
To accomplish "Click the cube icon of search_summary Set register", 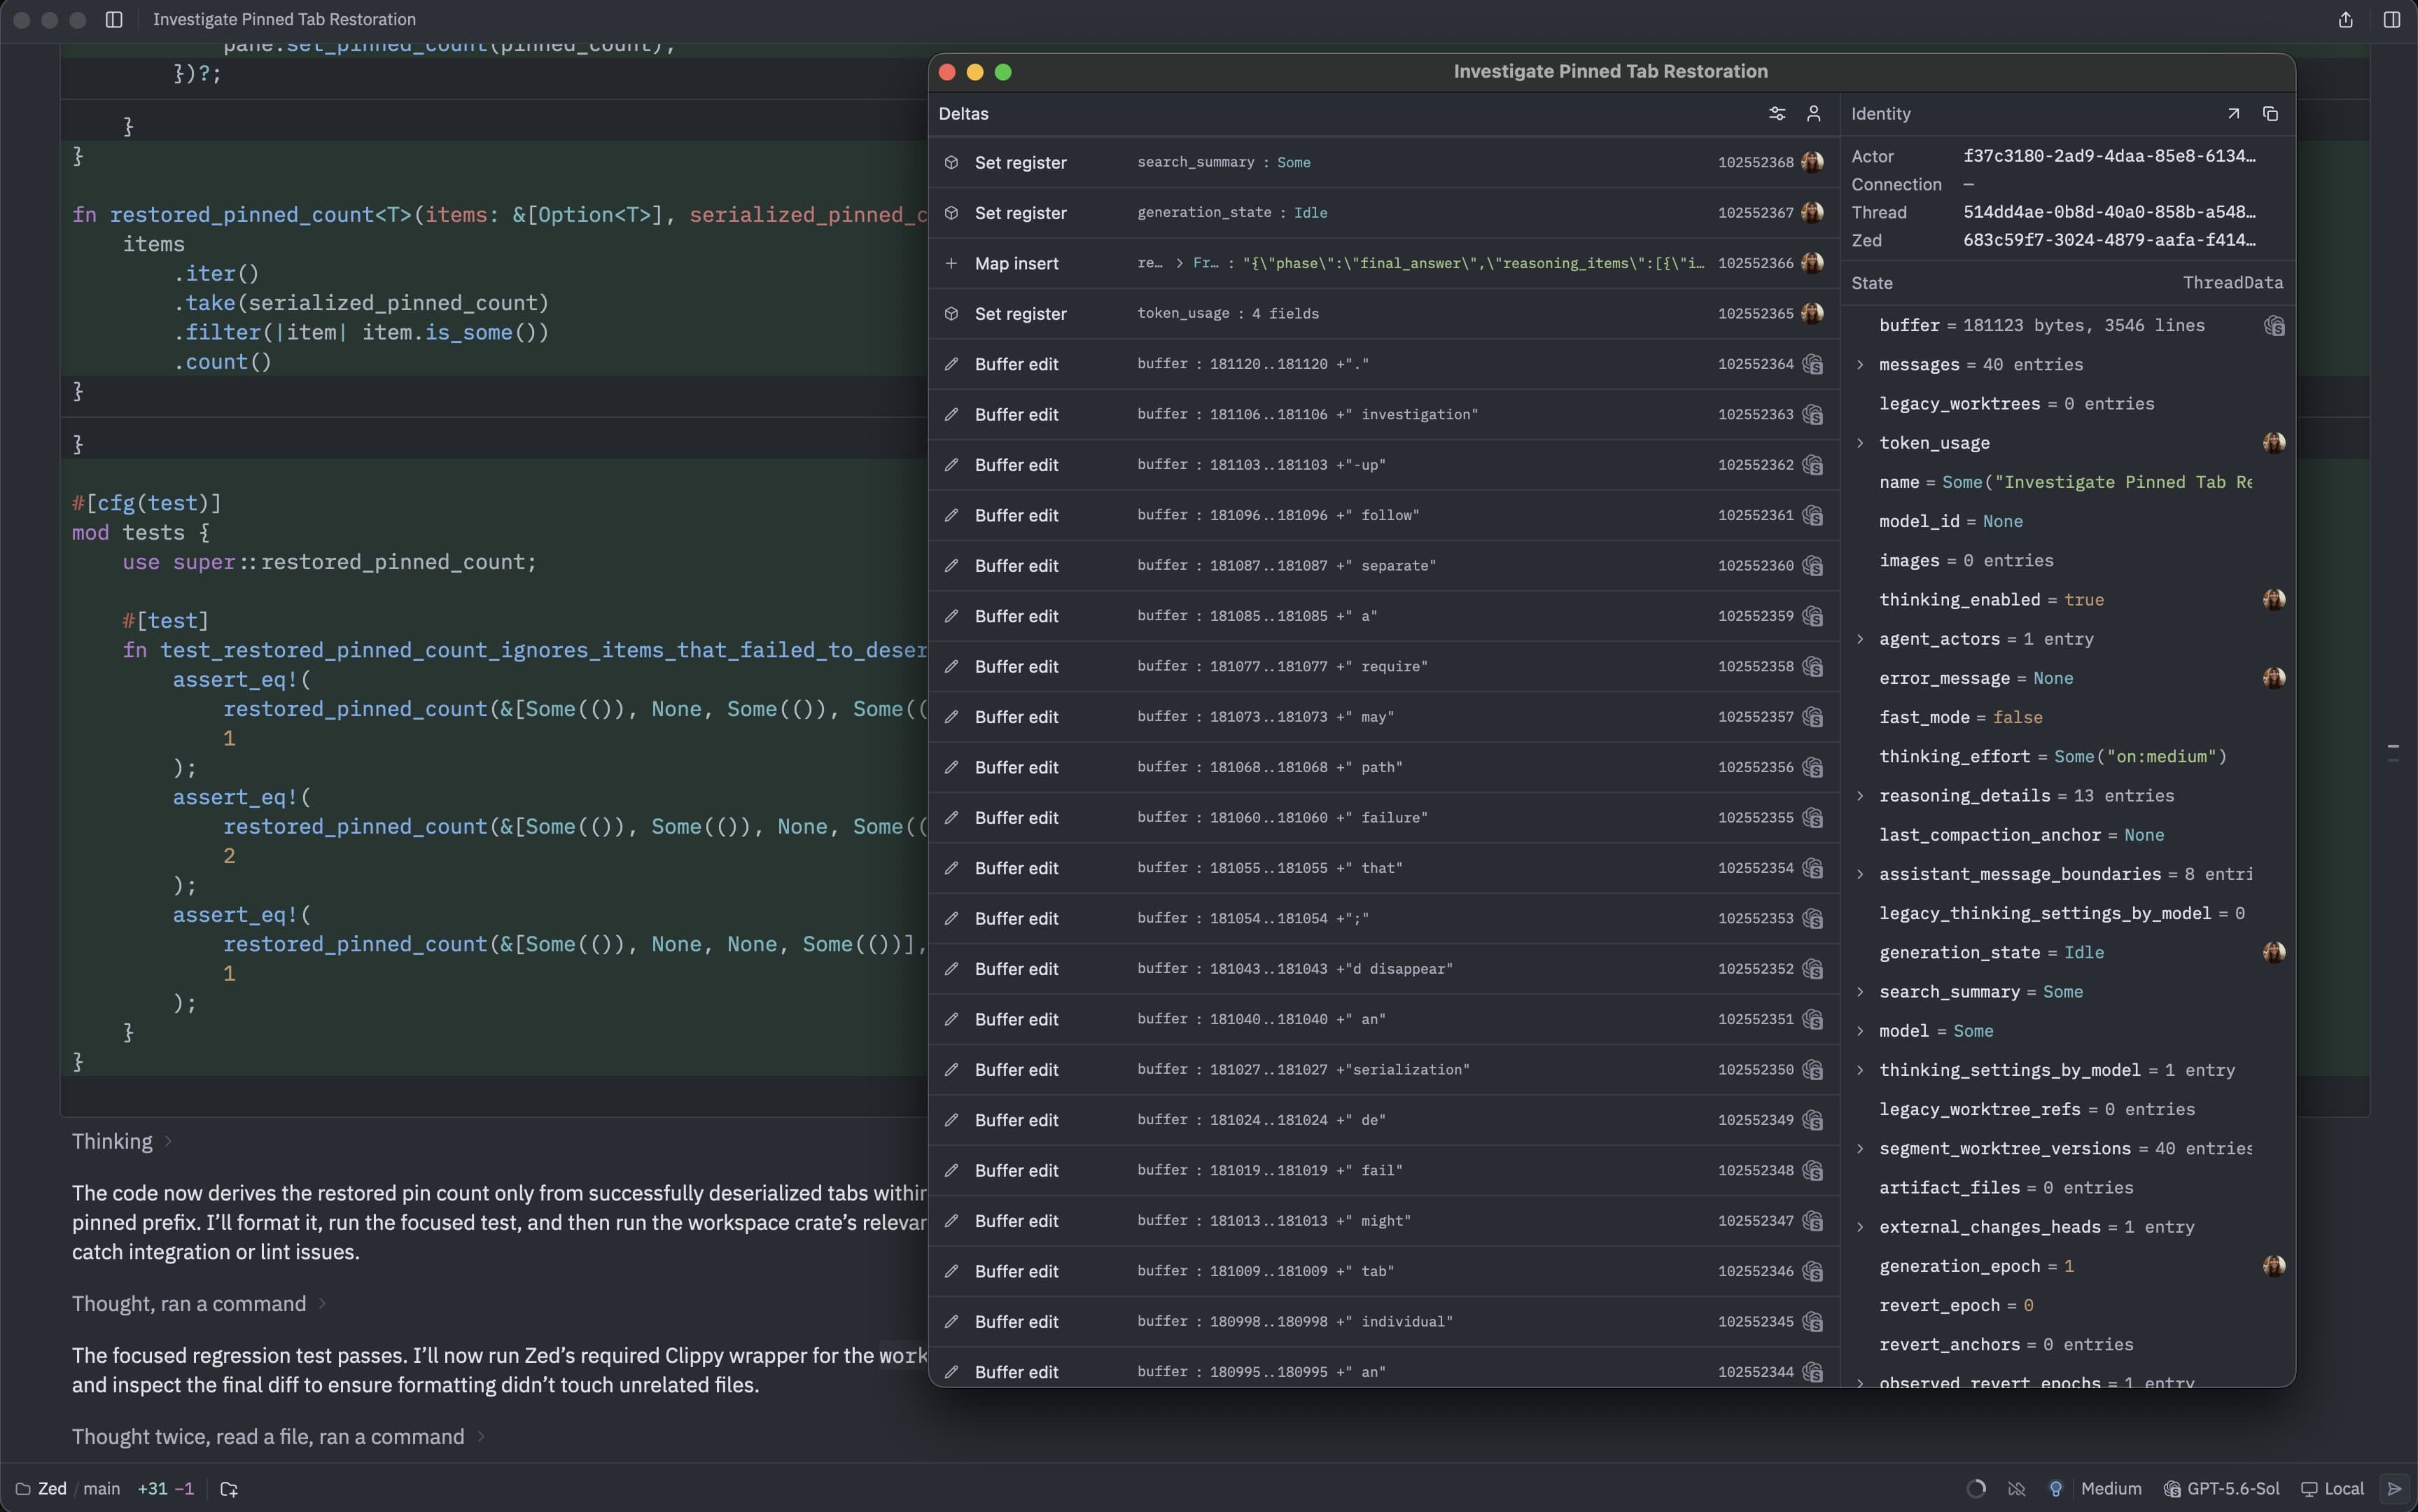I will 951,162.
